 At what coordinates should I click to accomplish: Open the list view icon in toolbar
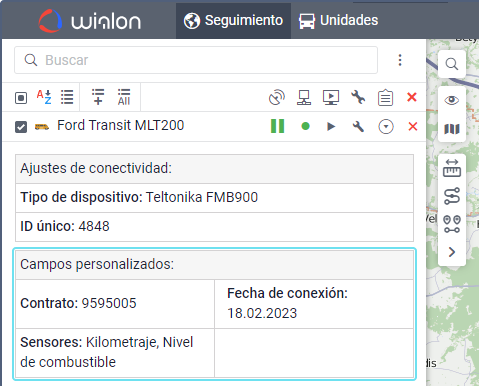67,97
